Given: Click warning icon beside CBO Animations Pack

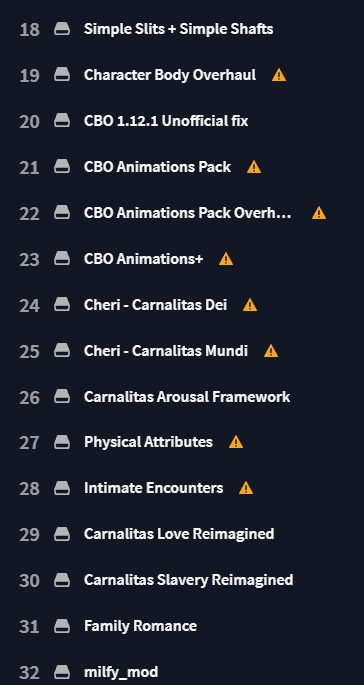Looking at the screenshot, I should pos(254,167).
